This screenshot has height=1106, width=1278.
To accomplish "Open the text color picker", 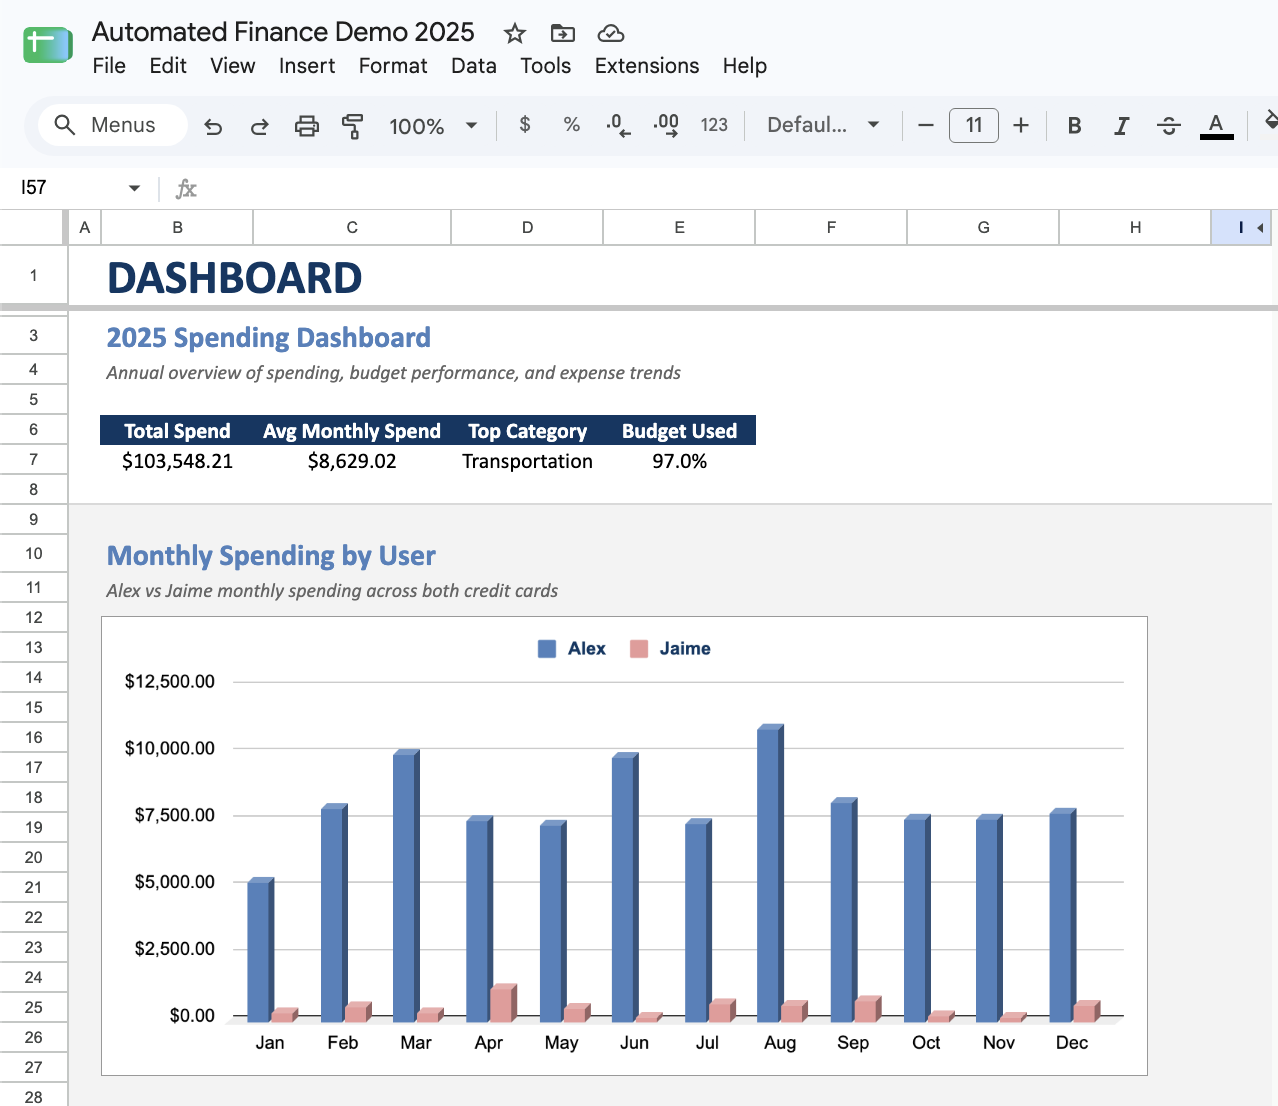I will click(1216, 125).
